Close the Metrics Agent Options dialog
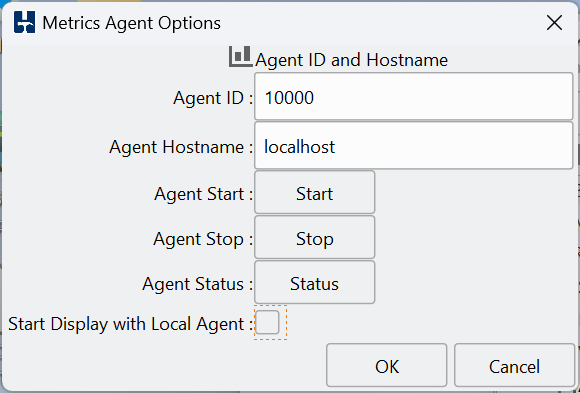Screen dimensions: 580x393 554,23
